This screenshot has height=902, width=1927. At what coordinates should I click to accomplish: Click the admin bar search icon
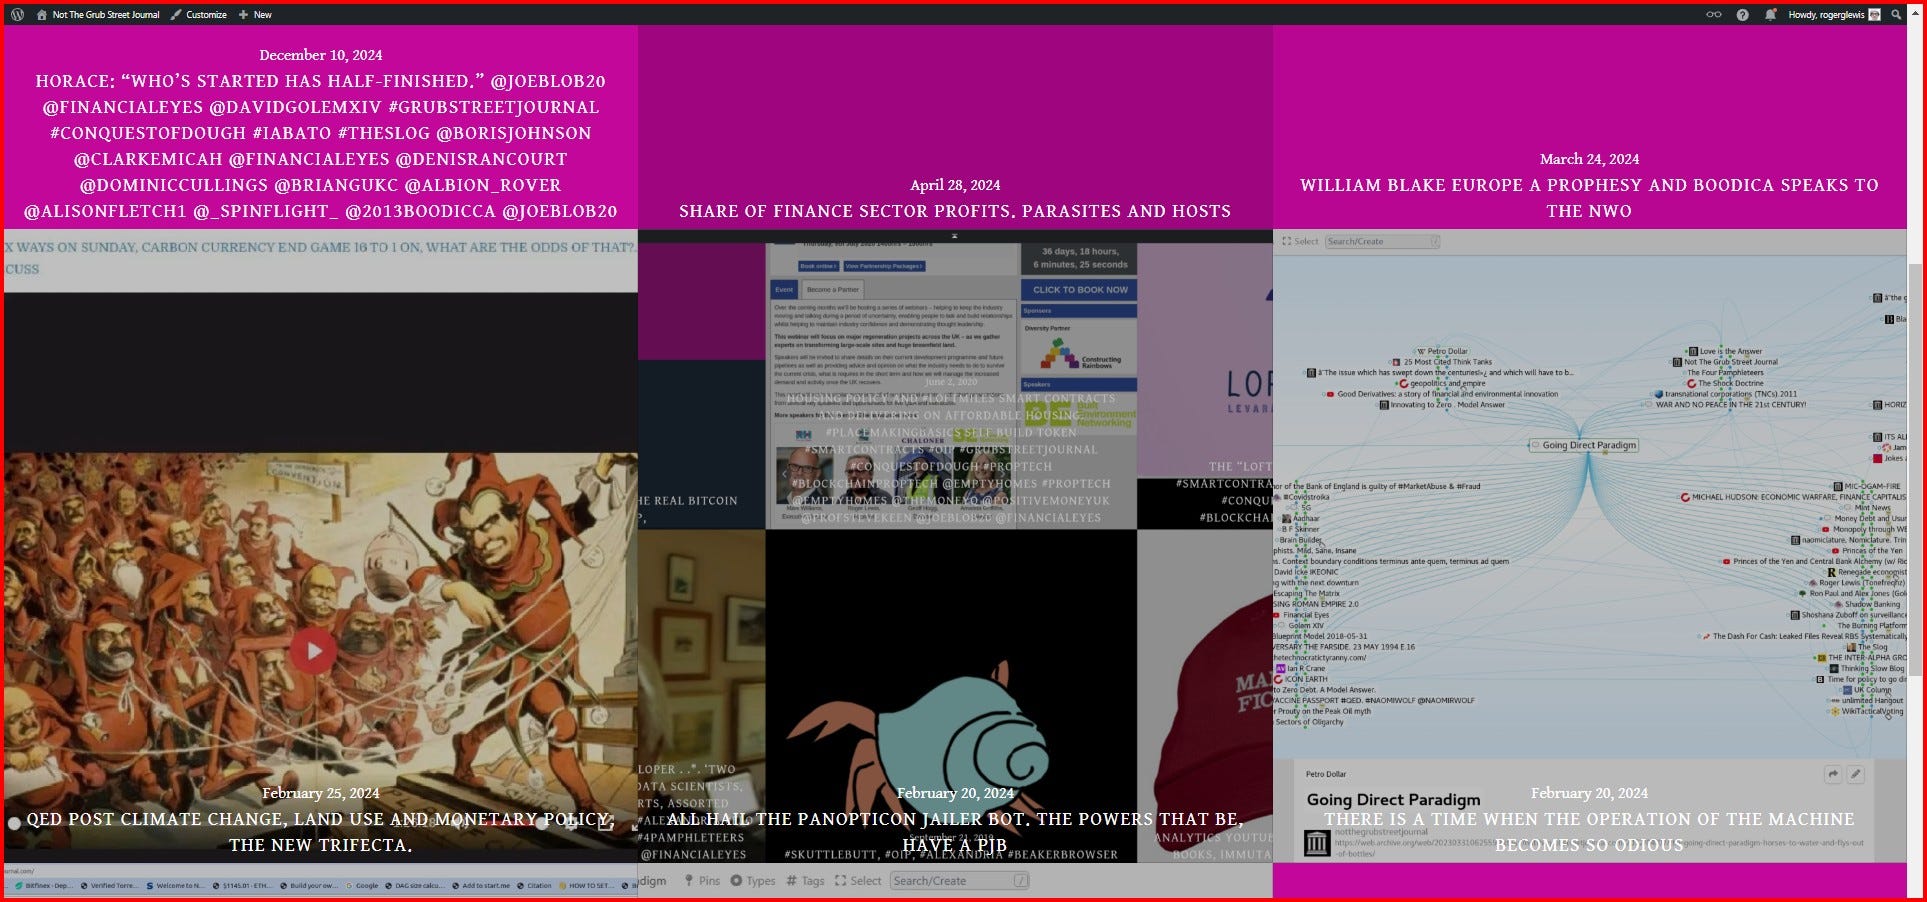(1896, 14)
